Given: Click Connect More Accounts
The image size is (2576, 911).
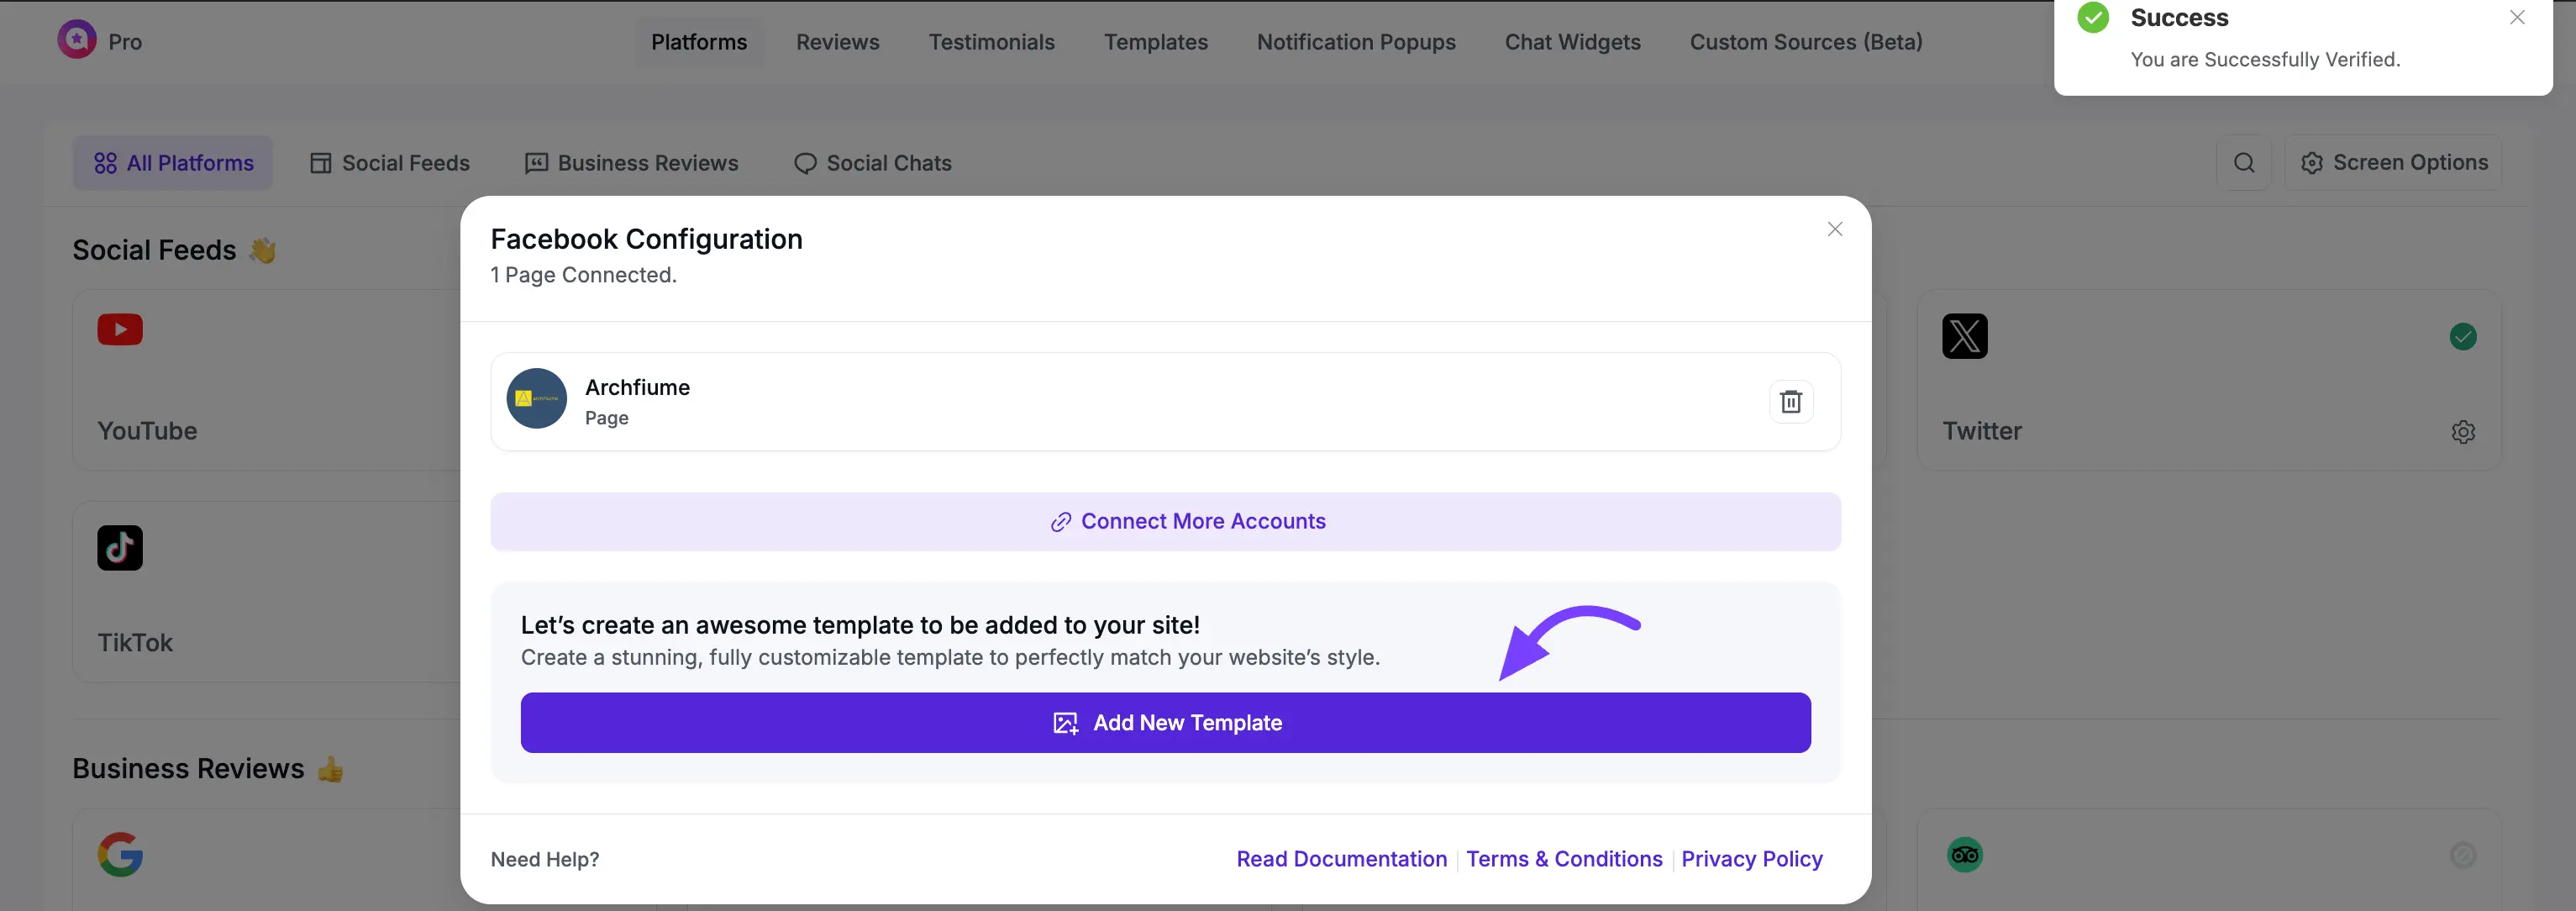Looking at the screenshot, I should (x=1186, y=521).
